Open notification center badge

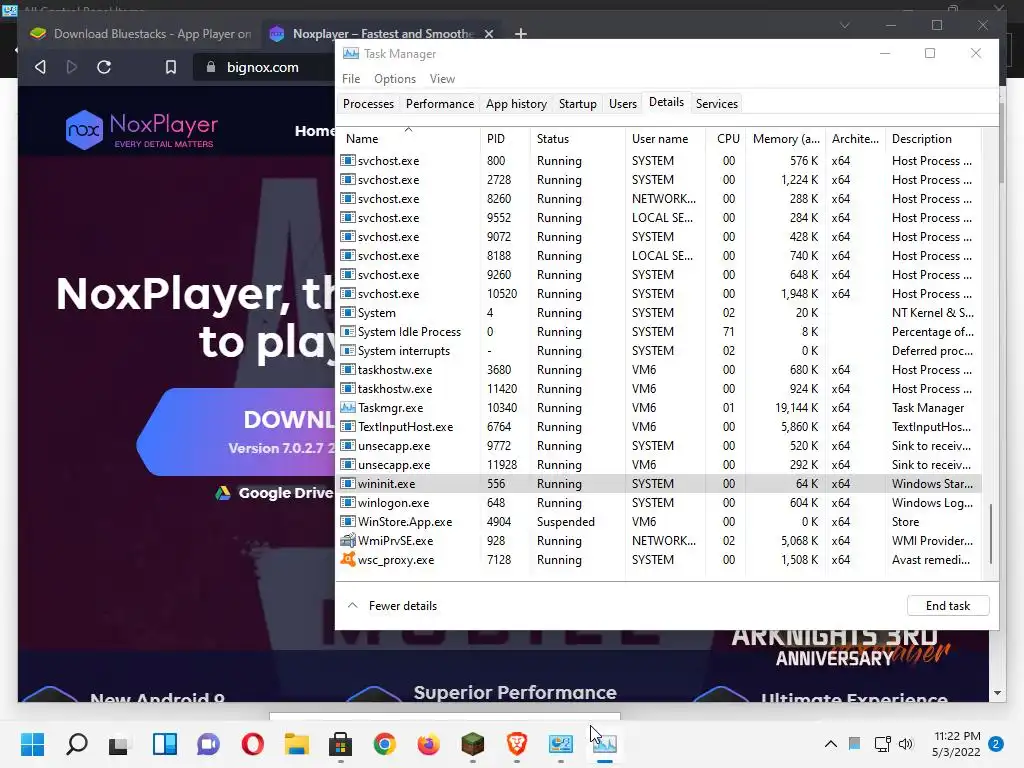pos(996,744)
